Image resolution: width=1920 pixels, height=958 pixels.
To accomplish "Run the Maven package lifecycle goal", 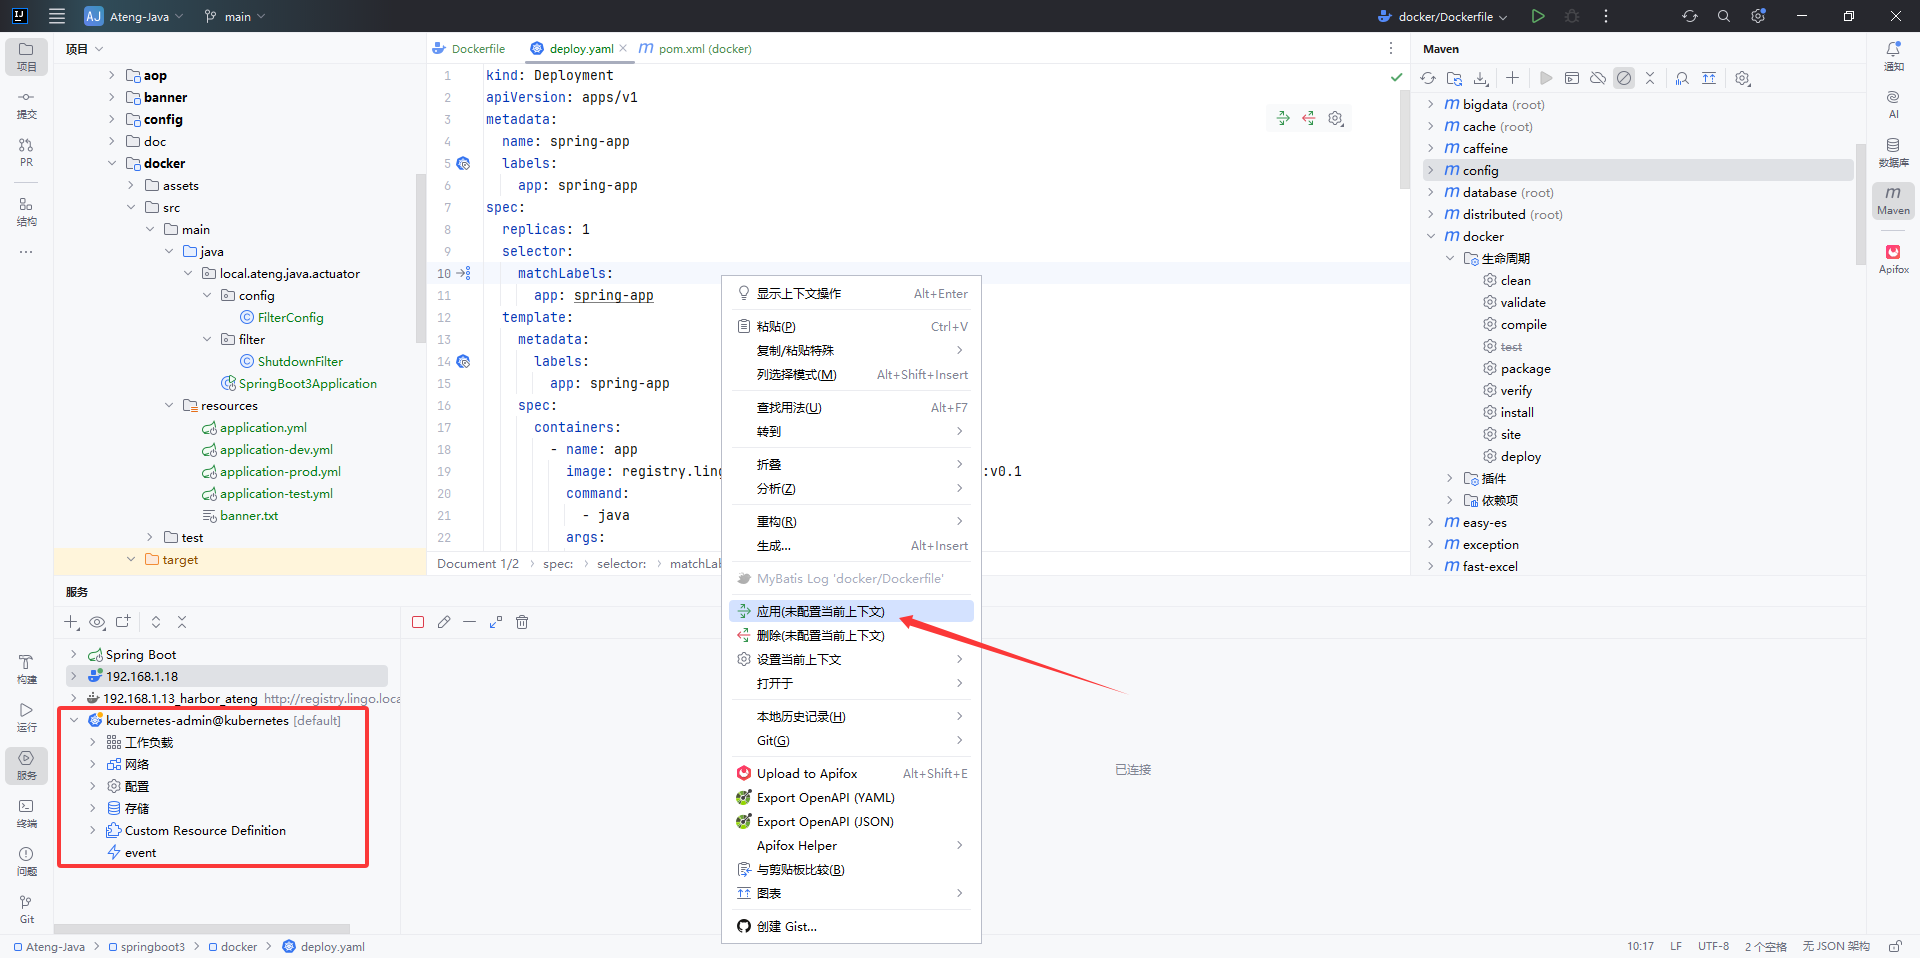I will pos(1525,369).
